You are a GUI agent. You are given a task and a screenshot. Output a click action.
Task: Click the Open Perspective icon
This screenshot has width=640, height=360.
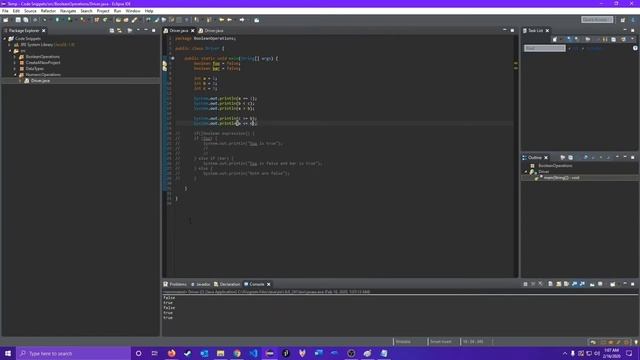point(623,20)
